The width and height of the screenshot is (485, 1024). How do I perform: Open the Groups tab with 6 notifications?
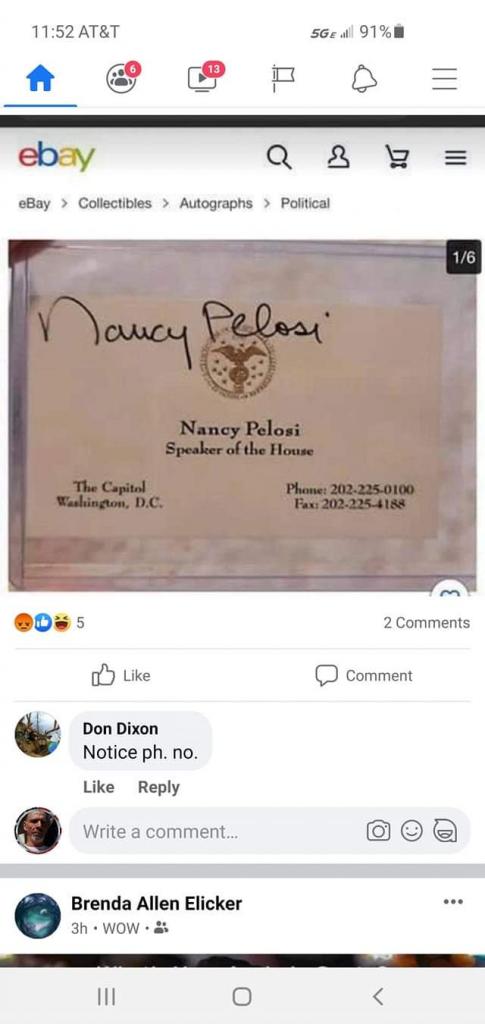pos(122,78)
